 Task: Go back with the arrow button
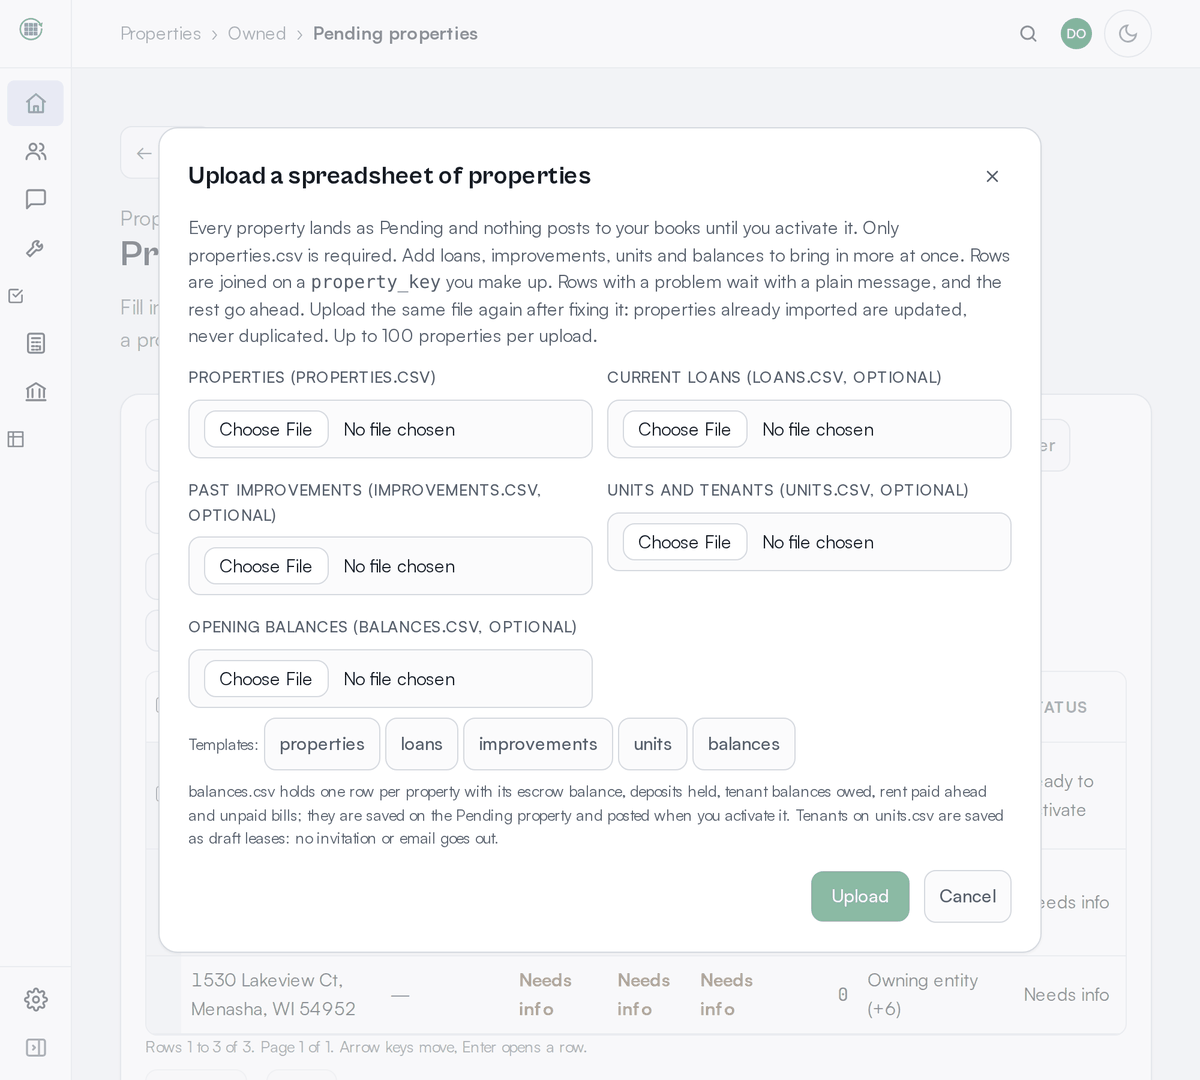(x=144, y=153)
